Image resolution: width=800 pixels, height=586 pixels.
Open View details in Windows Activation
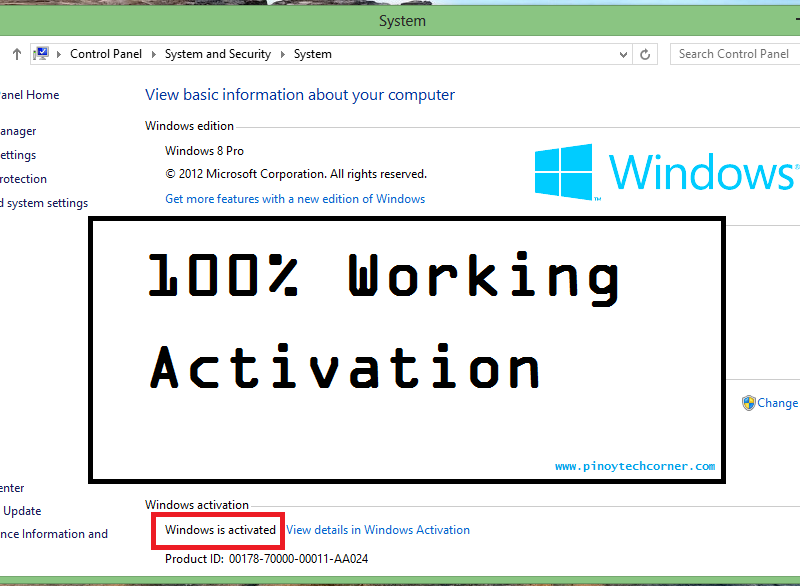(x=378, y=530)
